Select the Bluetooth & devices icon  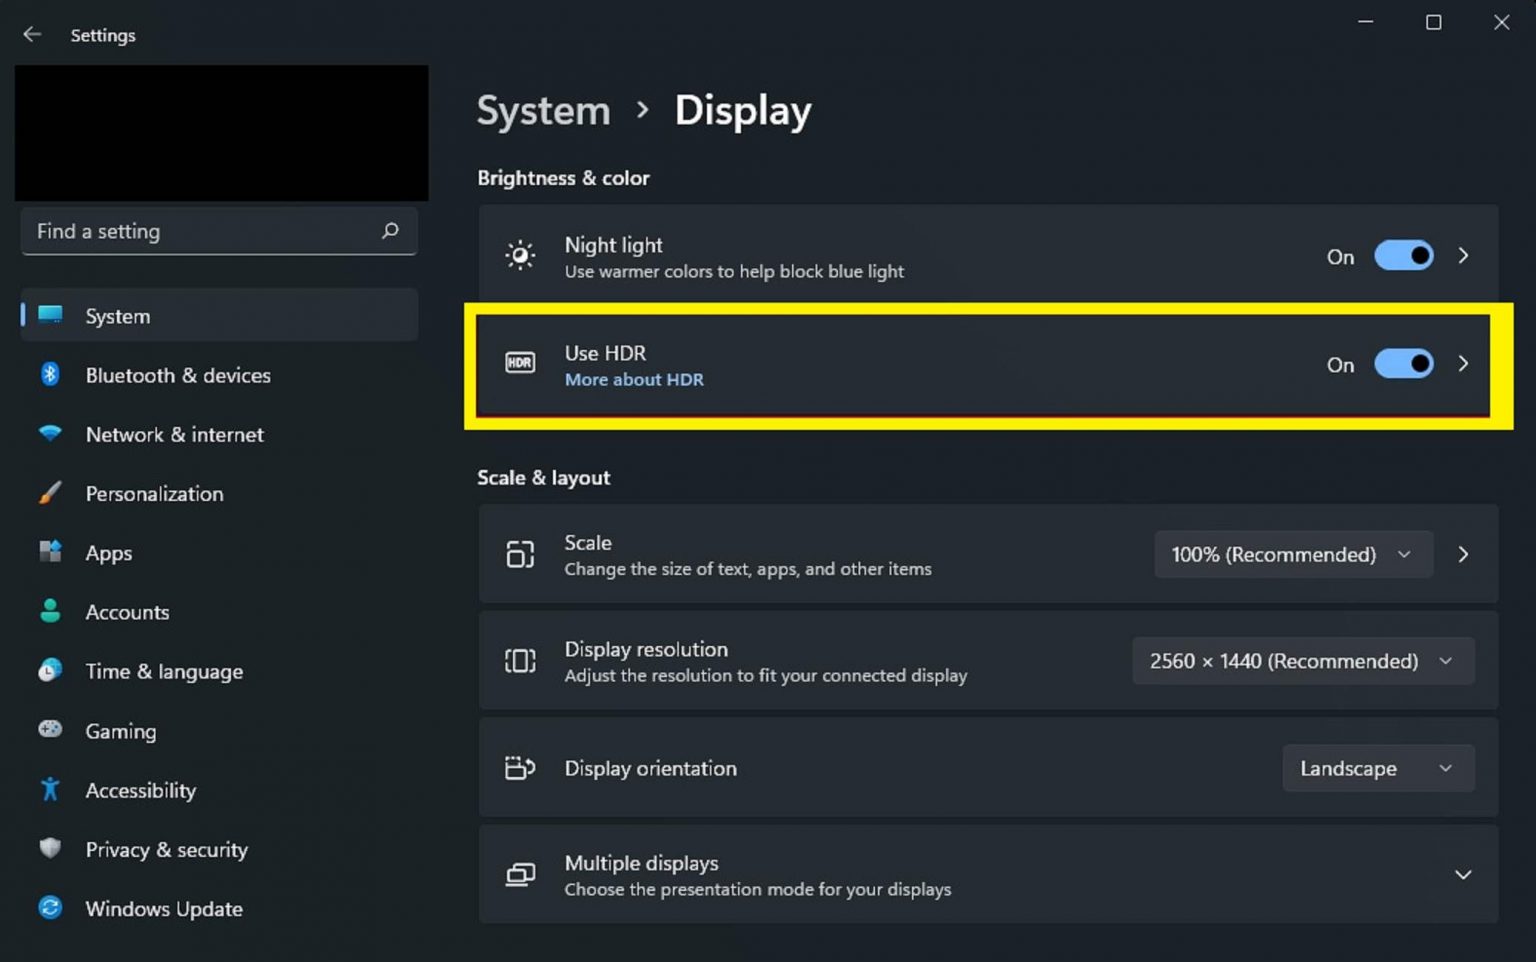[x=50, y=375]
